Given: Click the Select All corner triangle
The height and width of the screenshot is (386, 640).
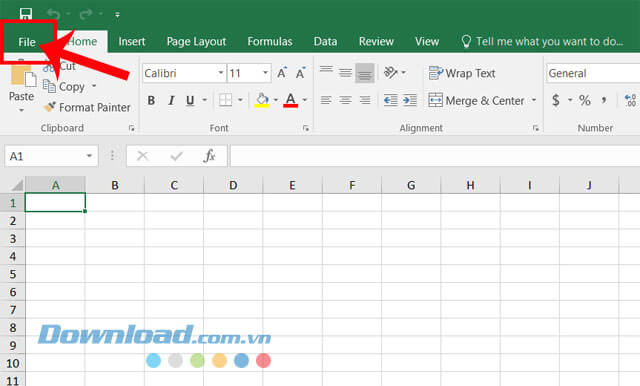Looking at the screenshot, I should pyautogui.click(x=16, y=185).
